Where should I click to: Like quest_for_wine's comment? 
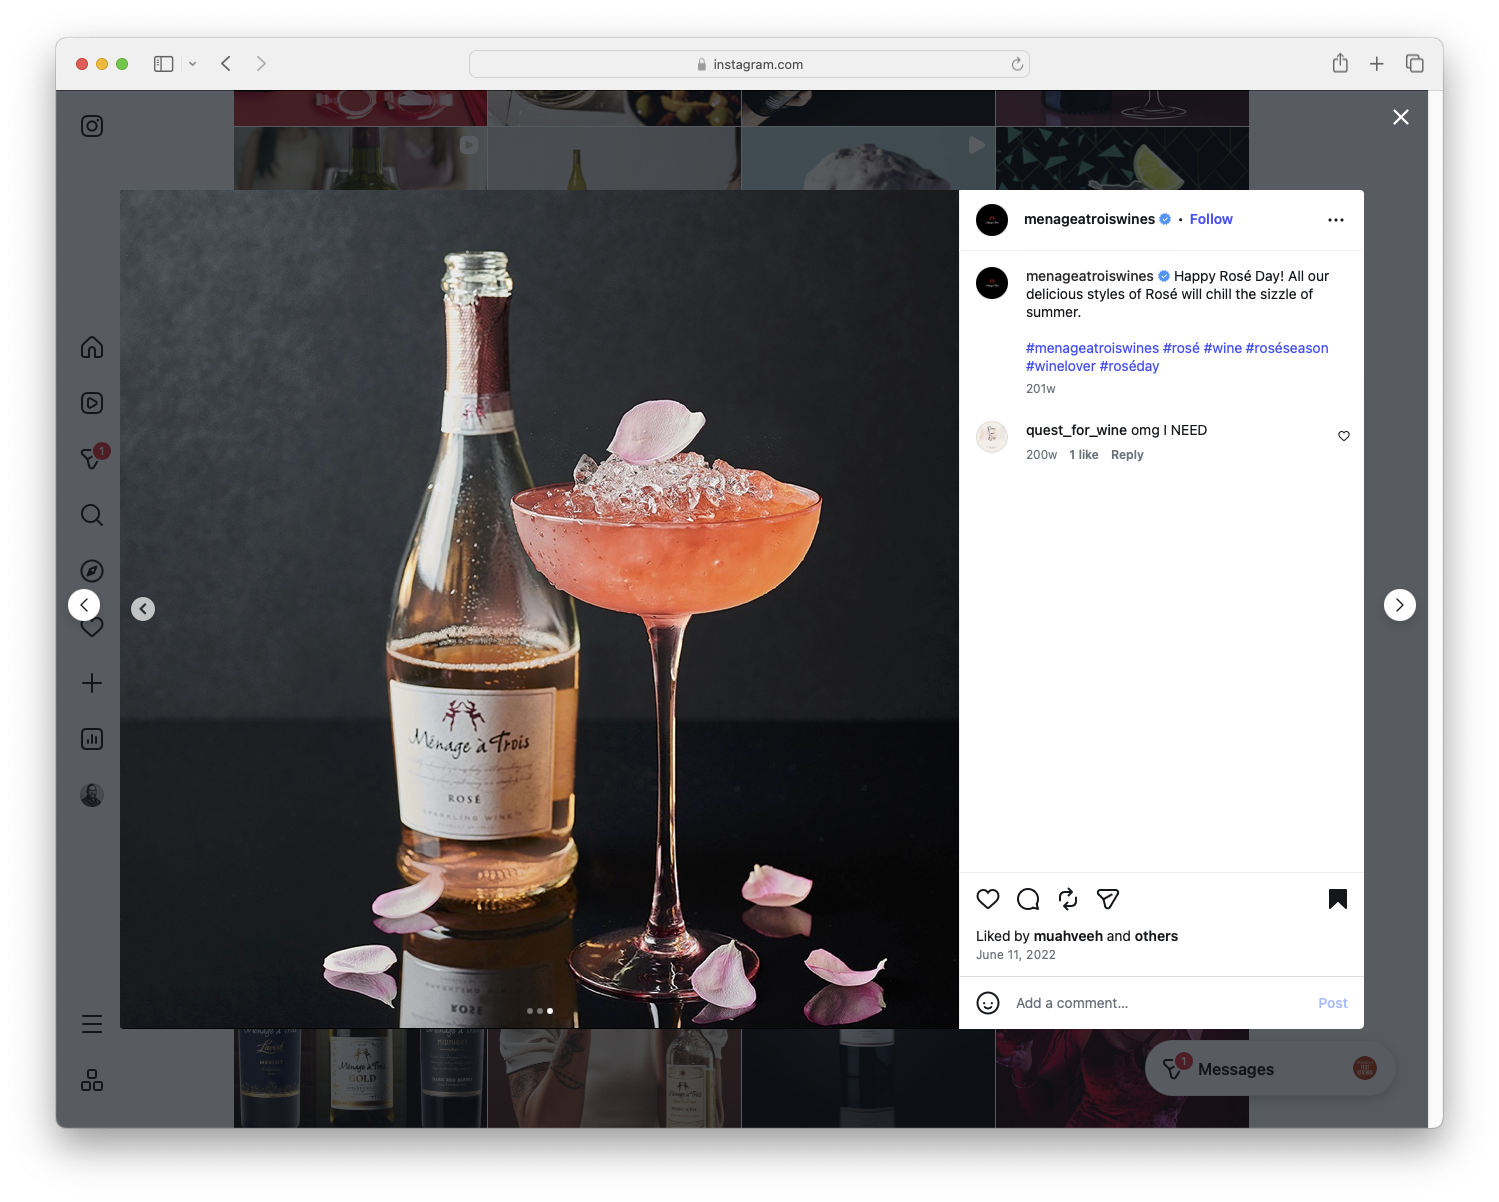1343,436
